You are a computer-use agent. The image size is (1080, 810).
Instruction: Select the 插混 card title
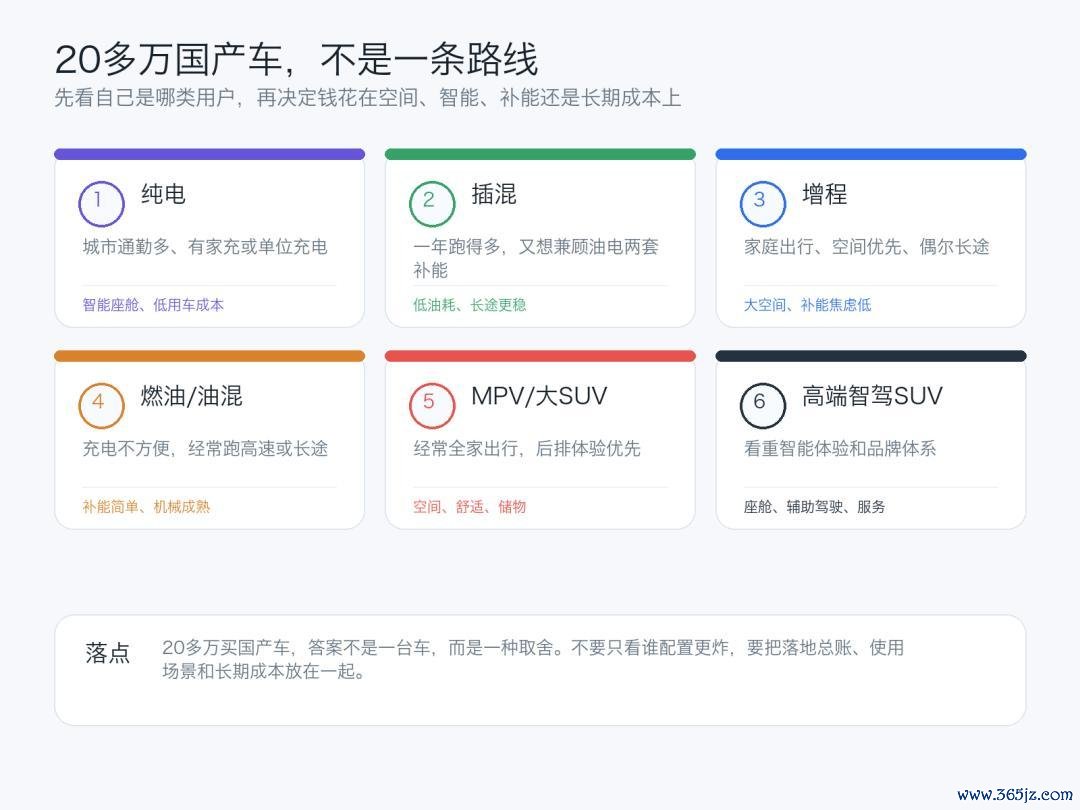(494, 194)
